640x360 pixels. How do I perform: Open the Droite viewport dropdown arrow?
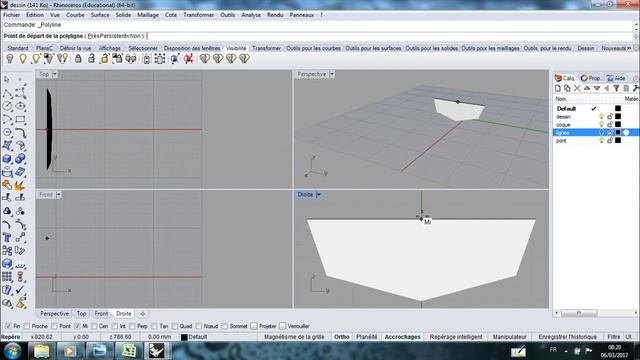point(319,195)
